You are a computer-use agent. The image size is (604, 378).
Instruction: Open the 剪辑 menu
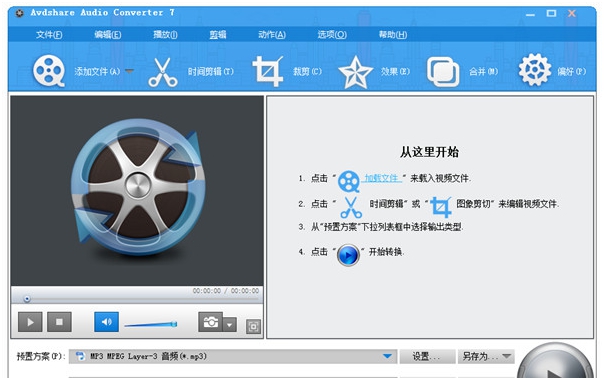coord(218,35)
